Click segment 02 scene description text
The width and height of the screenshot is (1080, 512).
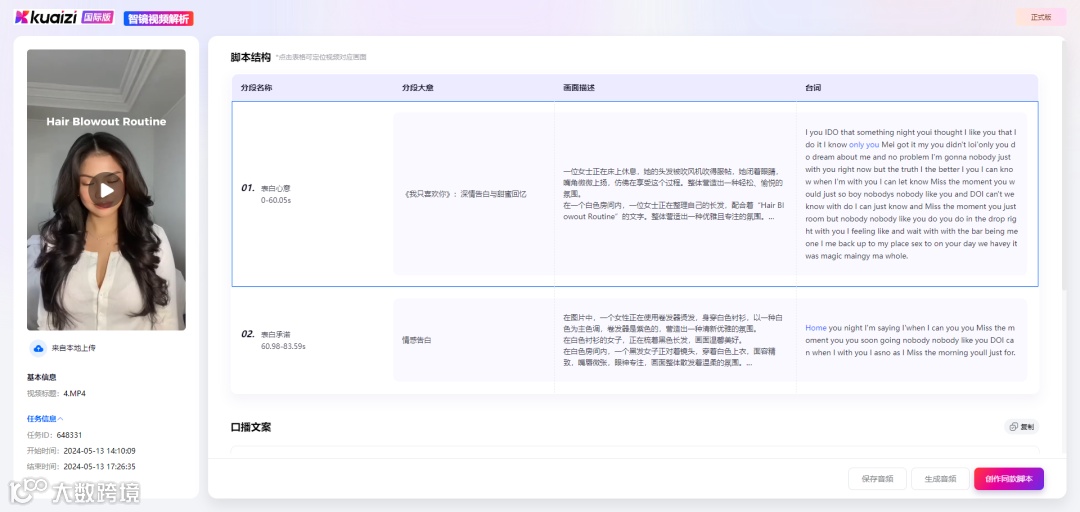coord(674,340)
